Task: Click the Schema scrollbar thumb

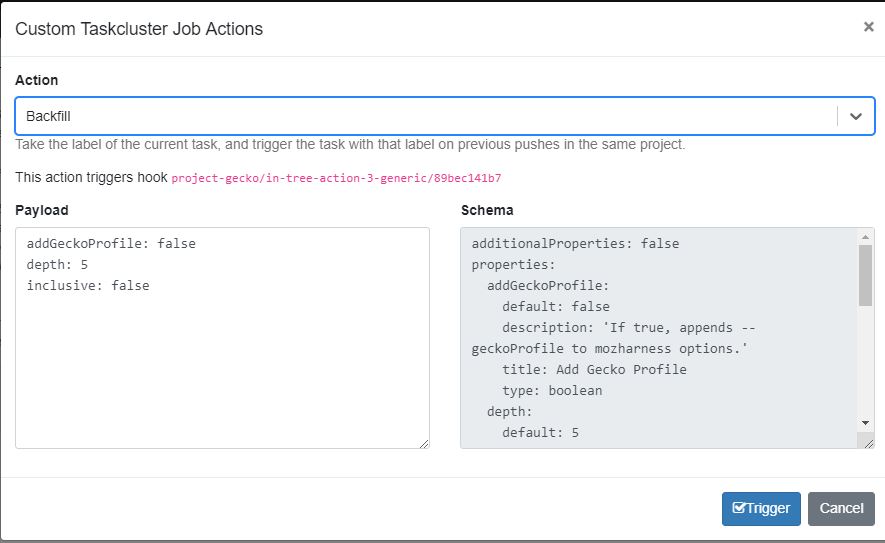Action: (x=865, y=275)
